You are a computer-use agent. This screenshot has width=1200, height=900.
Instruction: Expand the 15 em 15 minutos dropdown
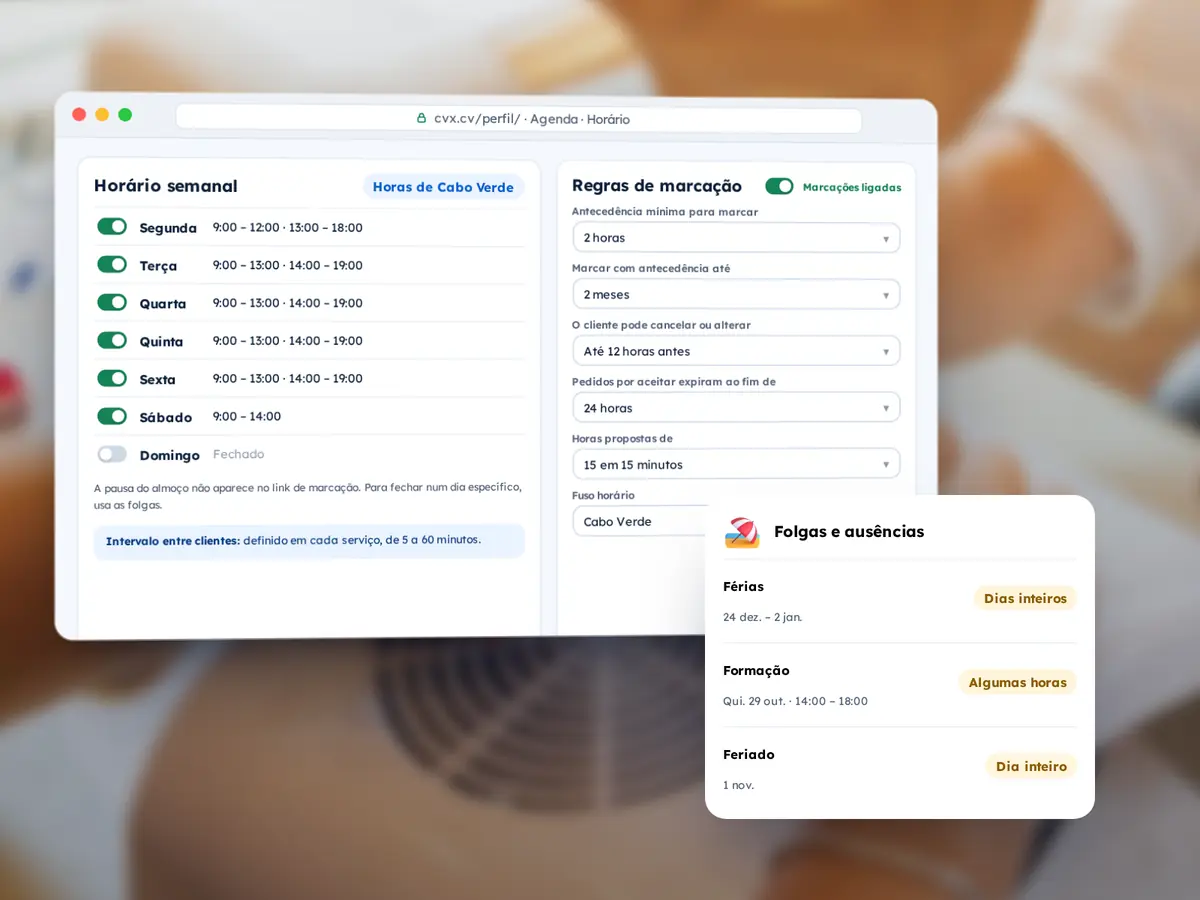pyautogui.click(x=736, y=464)
